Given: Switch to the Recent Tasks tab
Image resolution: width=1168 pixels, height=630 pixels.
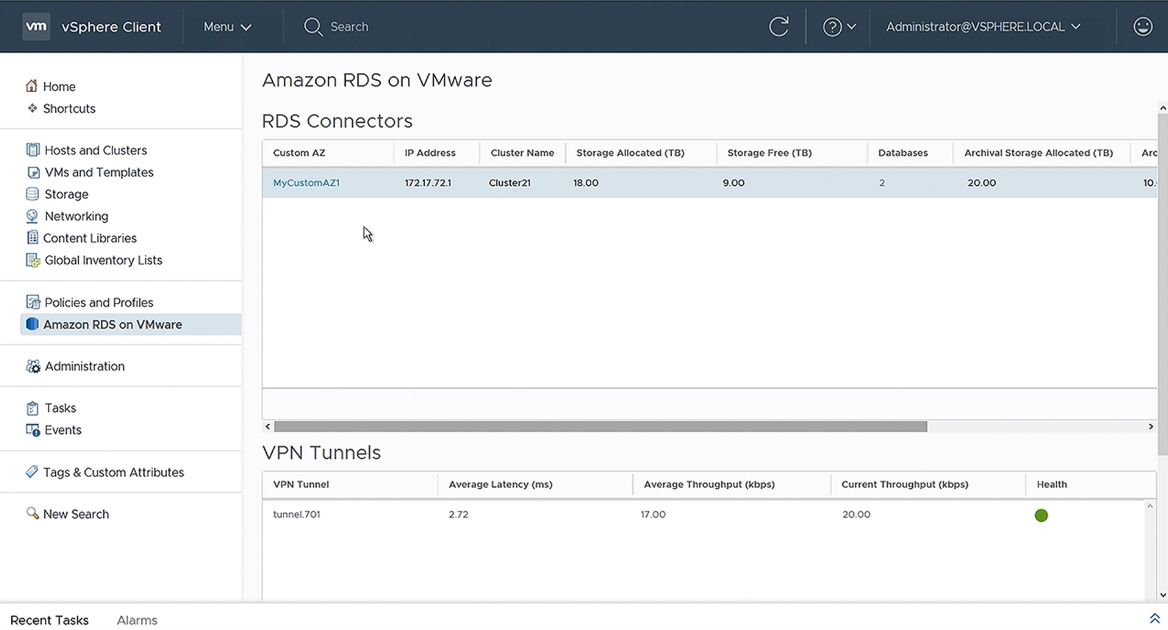Looking at the screenshot, I should coord(49,620).
